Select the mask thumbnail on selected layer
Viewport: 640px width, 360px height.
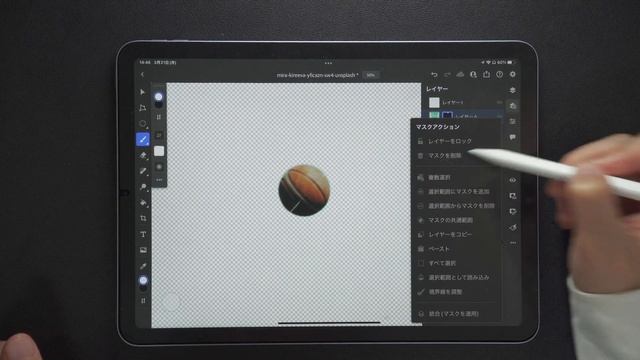pos(447,116)
